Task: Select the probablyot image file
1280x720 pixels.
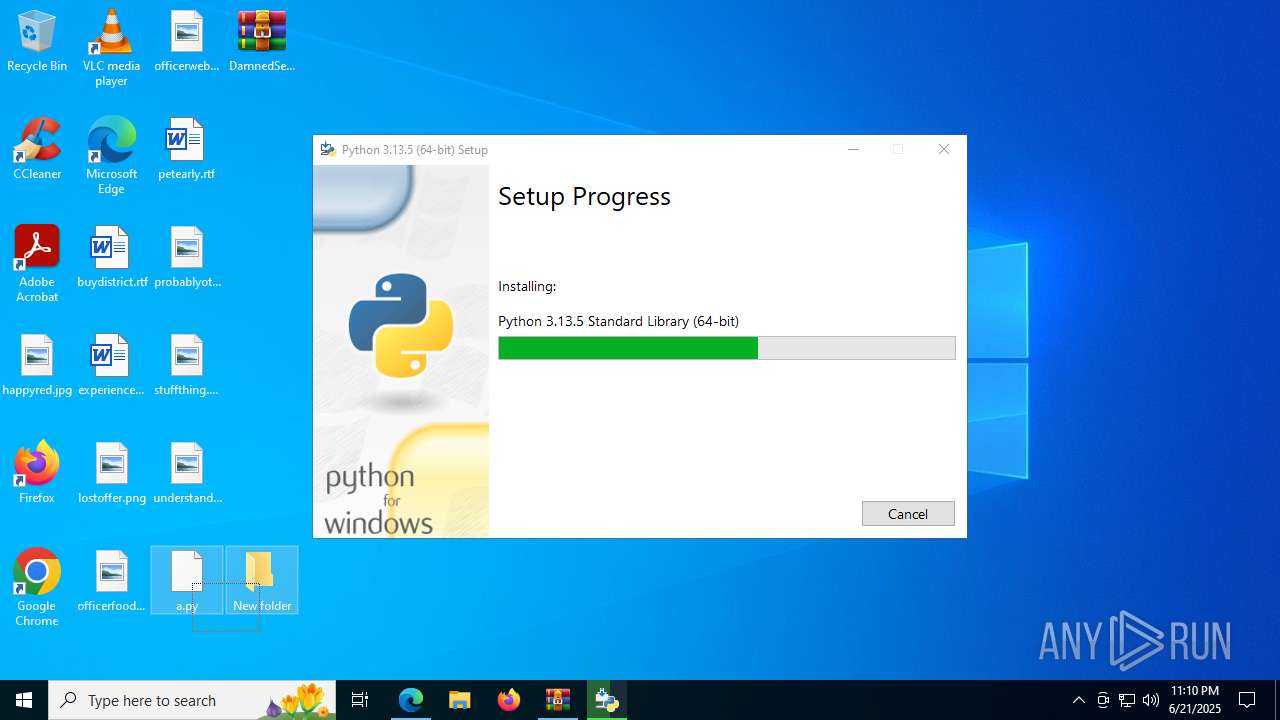Action: coord(187,258)
